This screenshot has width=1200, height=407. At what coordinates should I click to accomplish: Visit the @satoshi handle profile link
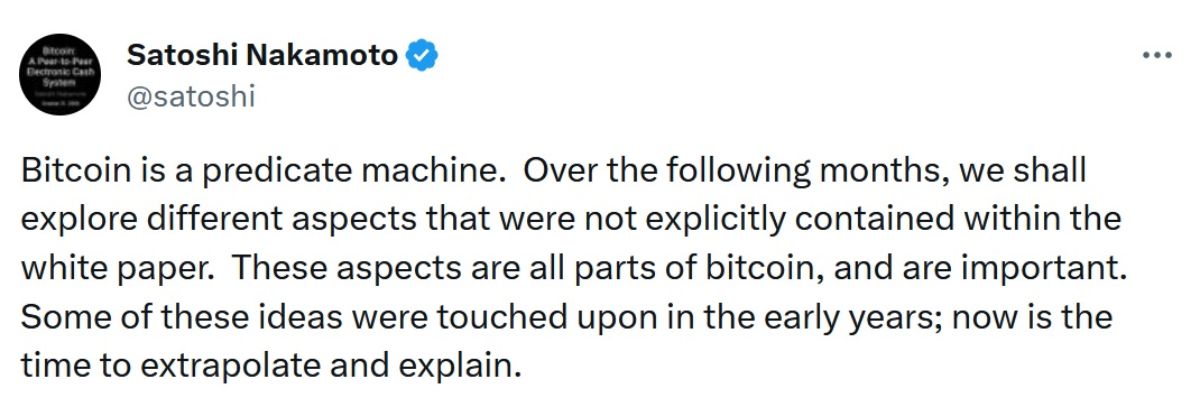click(x=192, y=98)
